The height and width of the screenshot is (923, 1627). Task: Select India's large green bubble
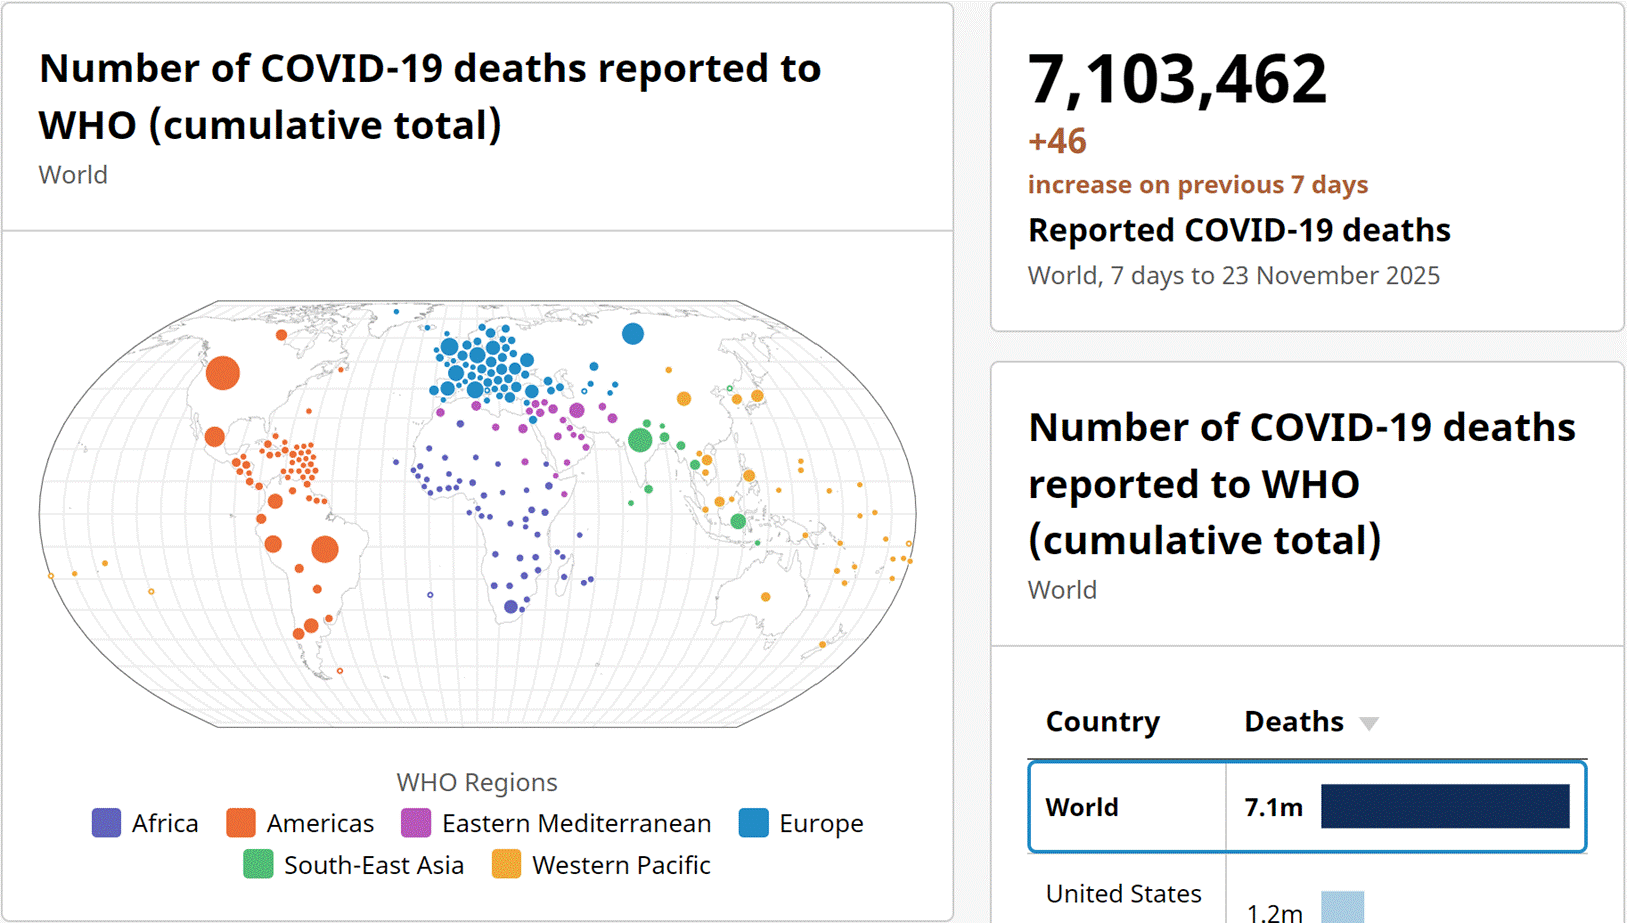pyautogui.click(x=640, y=439)
